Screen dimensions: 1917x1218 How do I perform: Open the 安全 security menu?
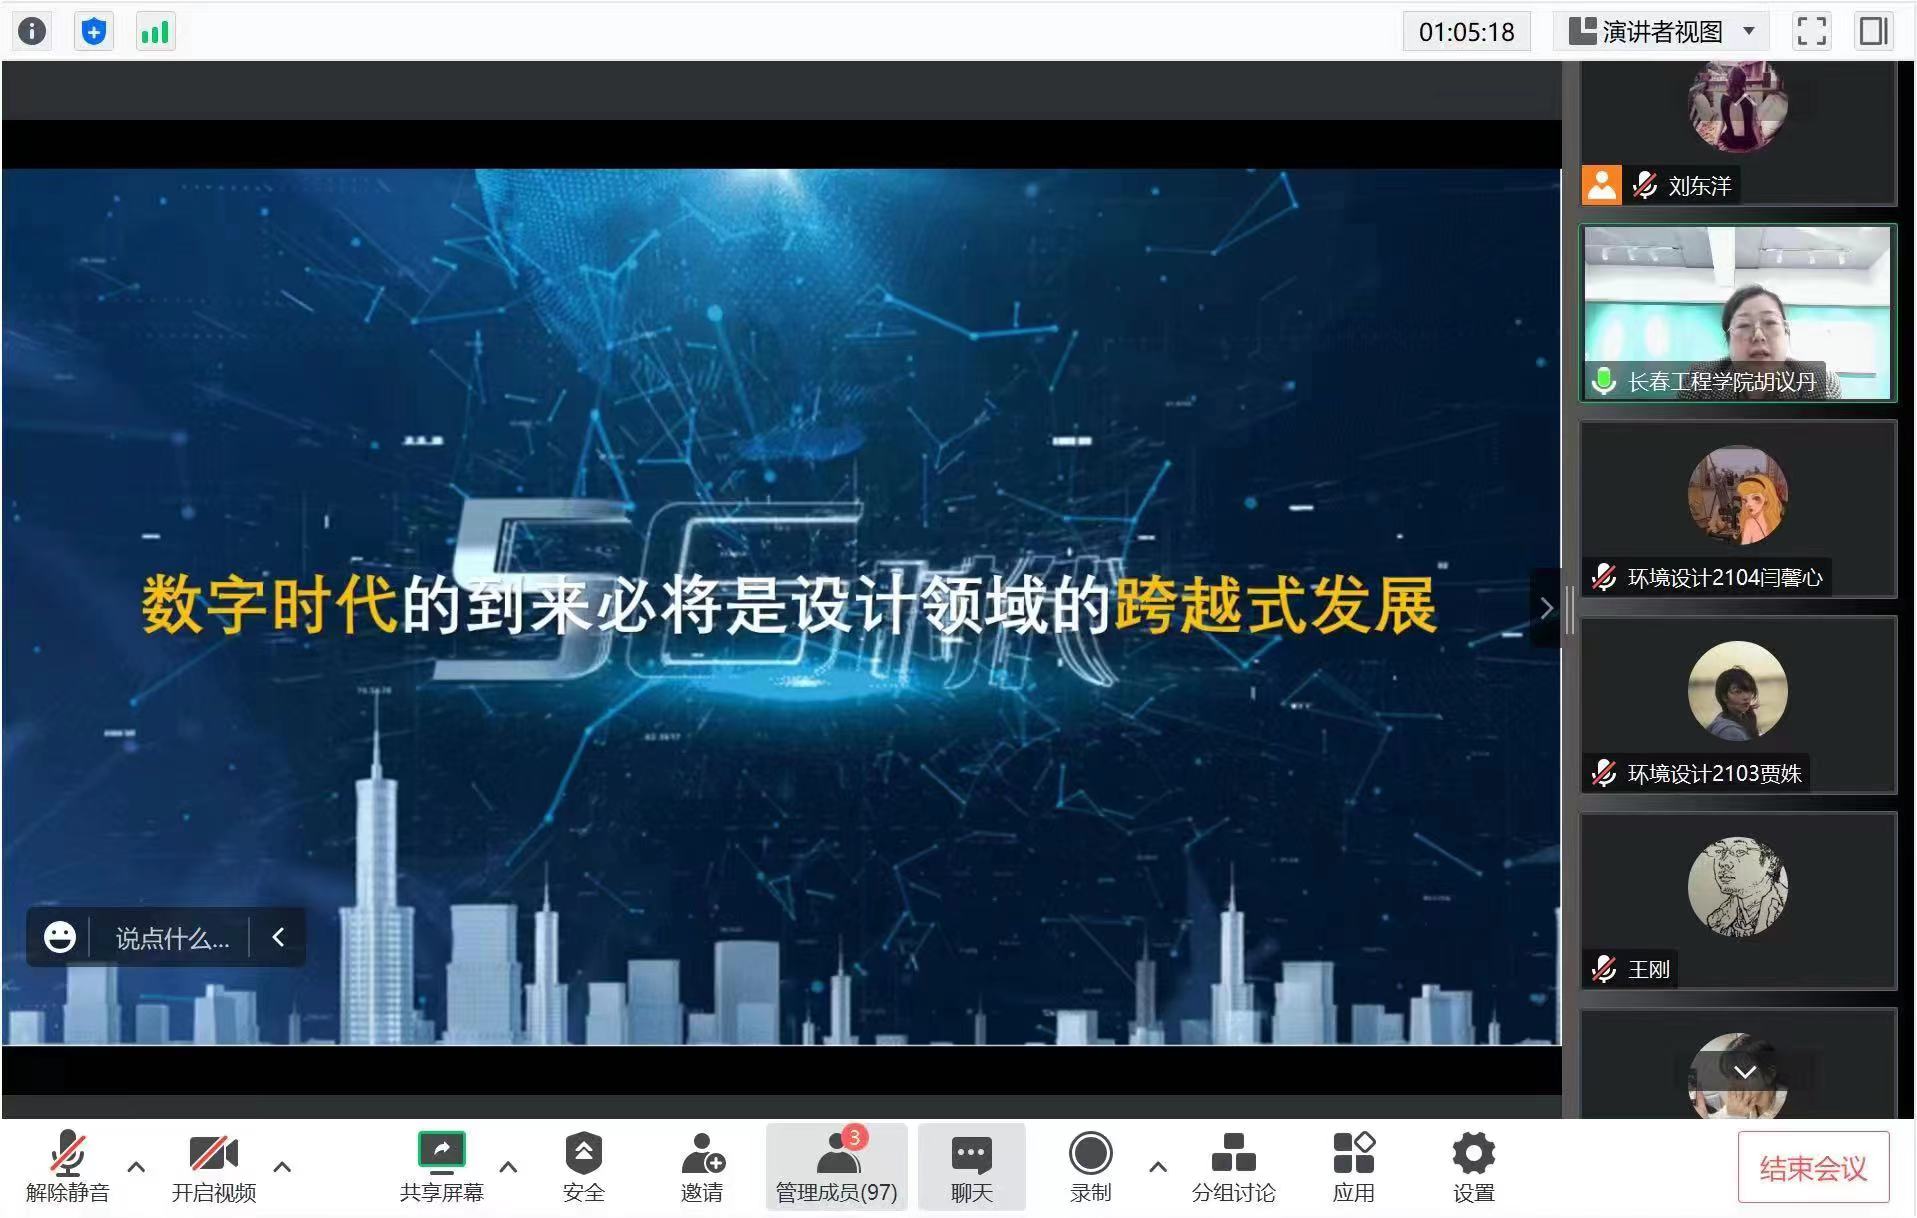583,1166
